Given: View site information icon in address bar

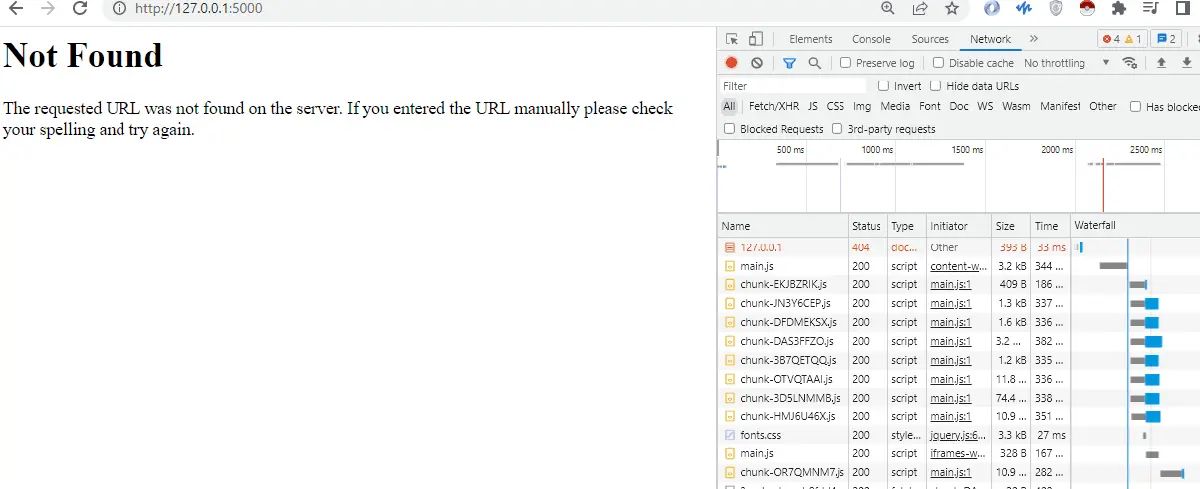Looking at the screenshot, I should click(119, 8).
